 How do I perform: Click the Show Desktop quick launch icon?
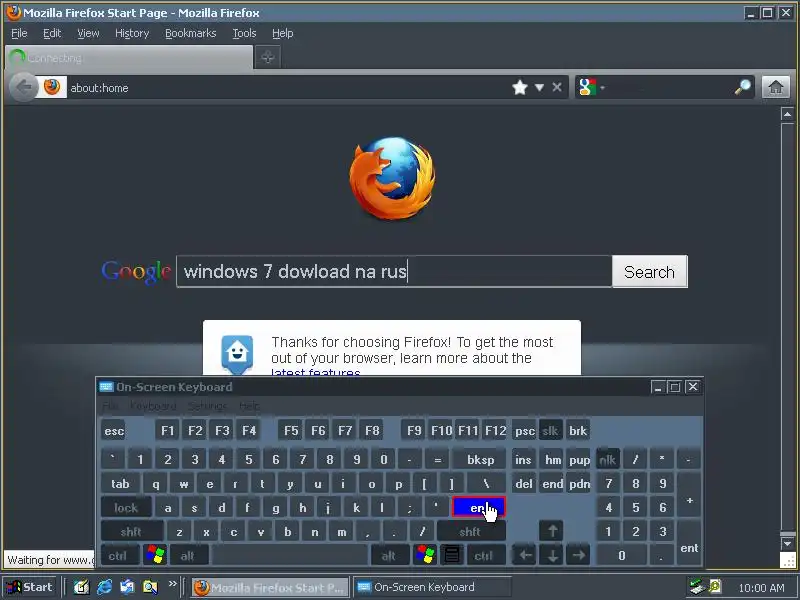tap(81, 587)
